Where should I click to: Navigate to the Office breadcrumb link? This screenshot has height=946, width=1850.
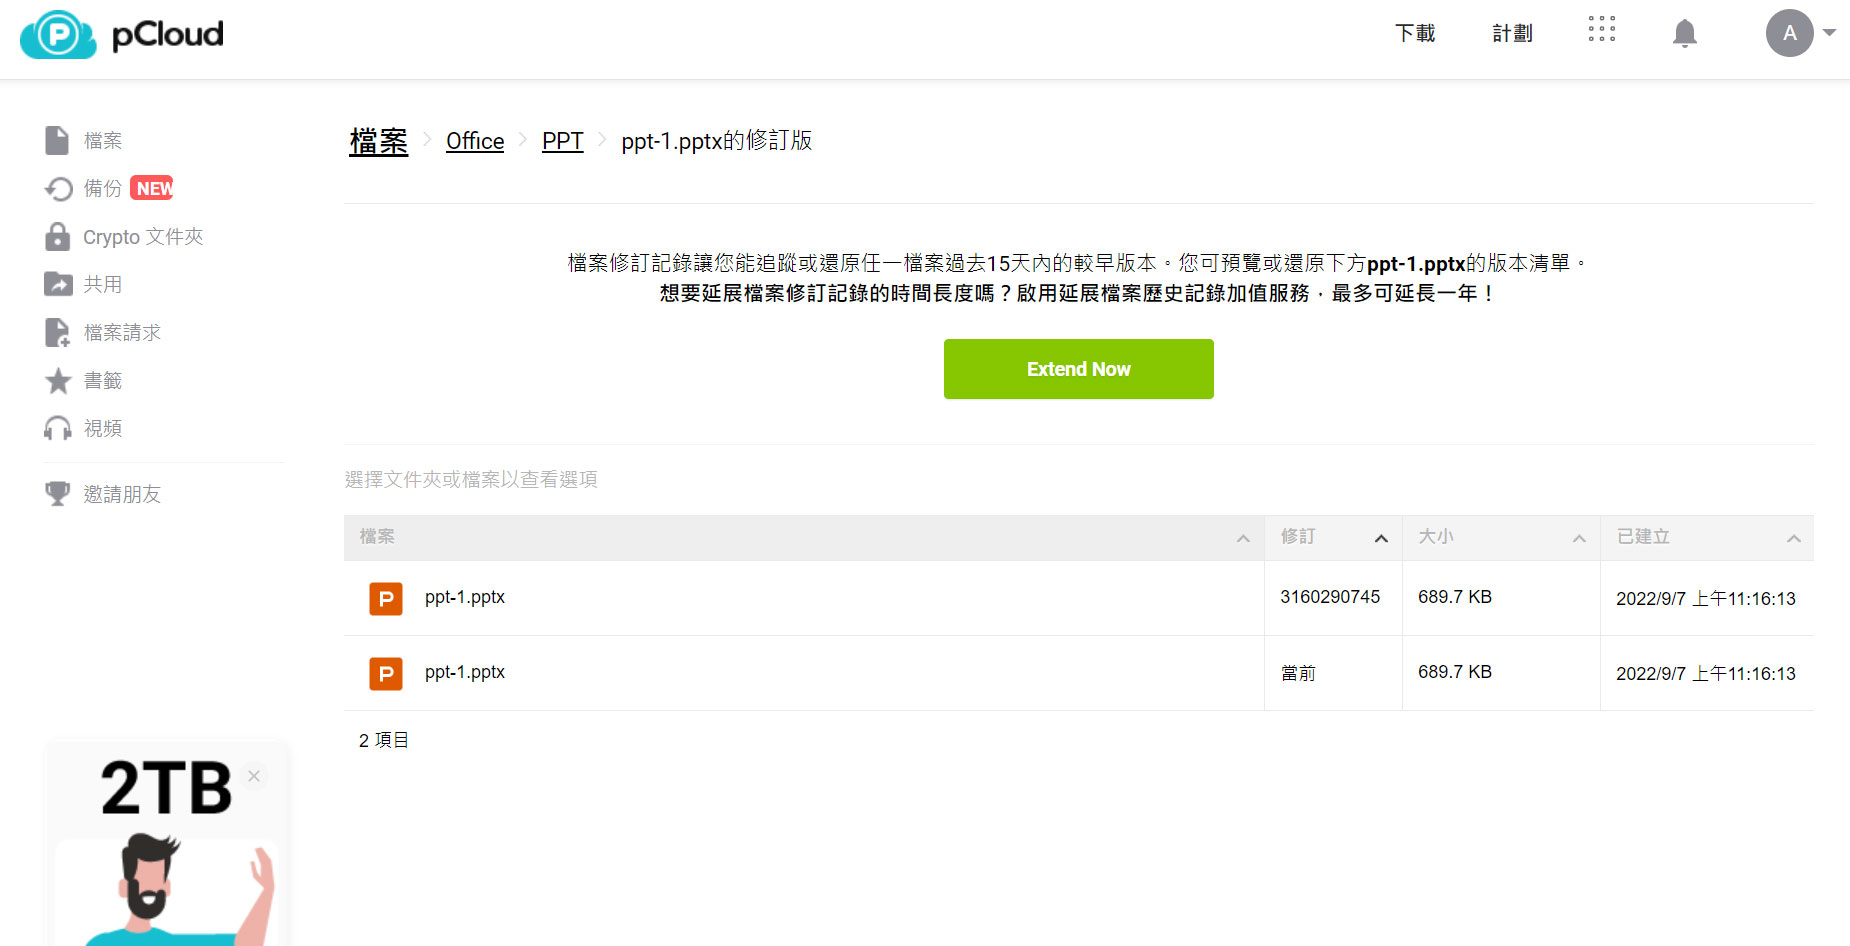tap(474, 141)
